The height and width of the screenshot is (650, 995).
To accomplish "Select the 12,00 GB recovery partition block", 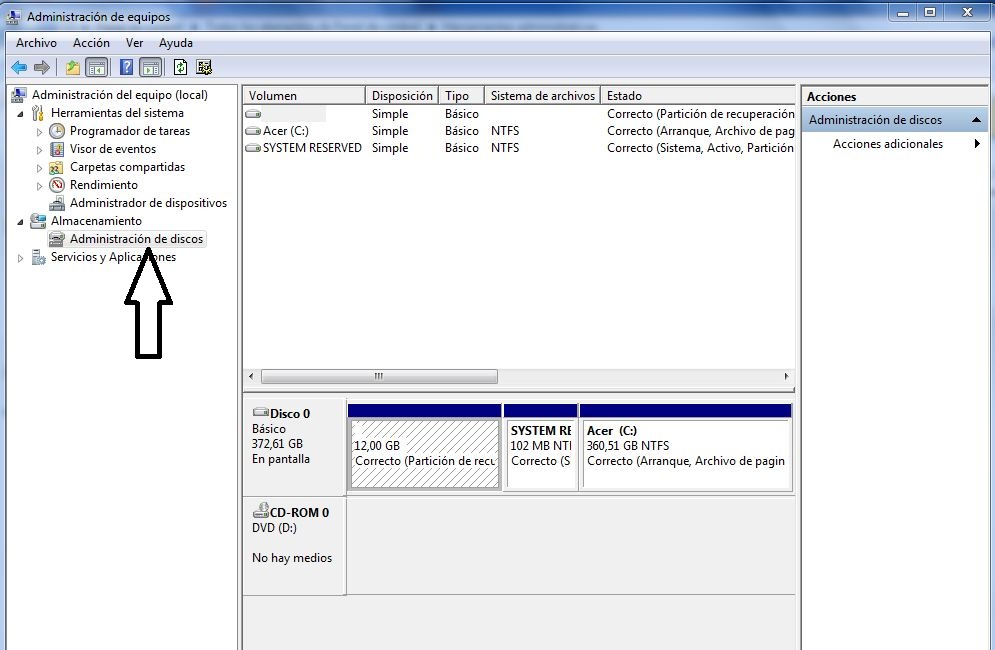I will [x=425, y=448].
